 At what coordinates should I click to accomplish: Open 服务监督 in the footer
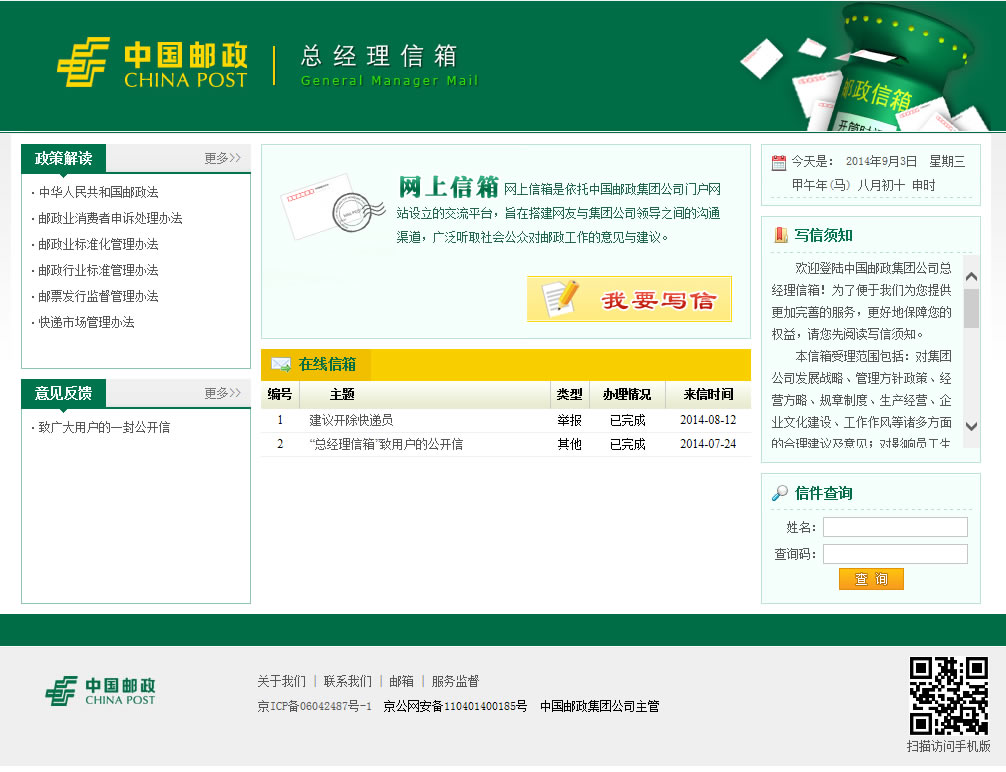pos(455,681)
